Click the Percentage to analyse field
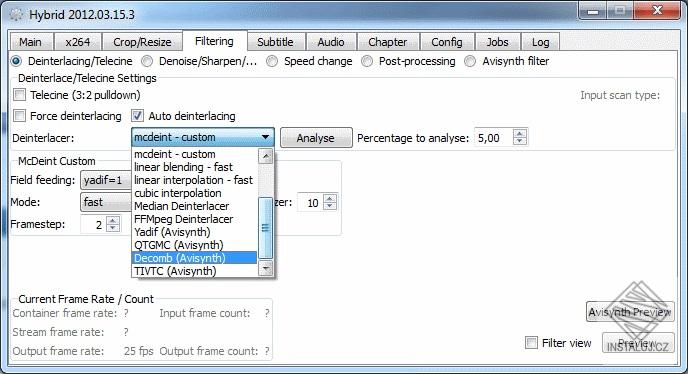 (x=494, y=138)
